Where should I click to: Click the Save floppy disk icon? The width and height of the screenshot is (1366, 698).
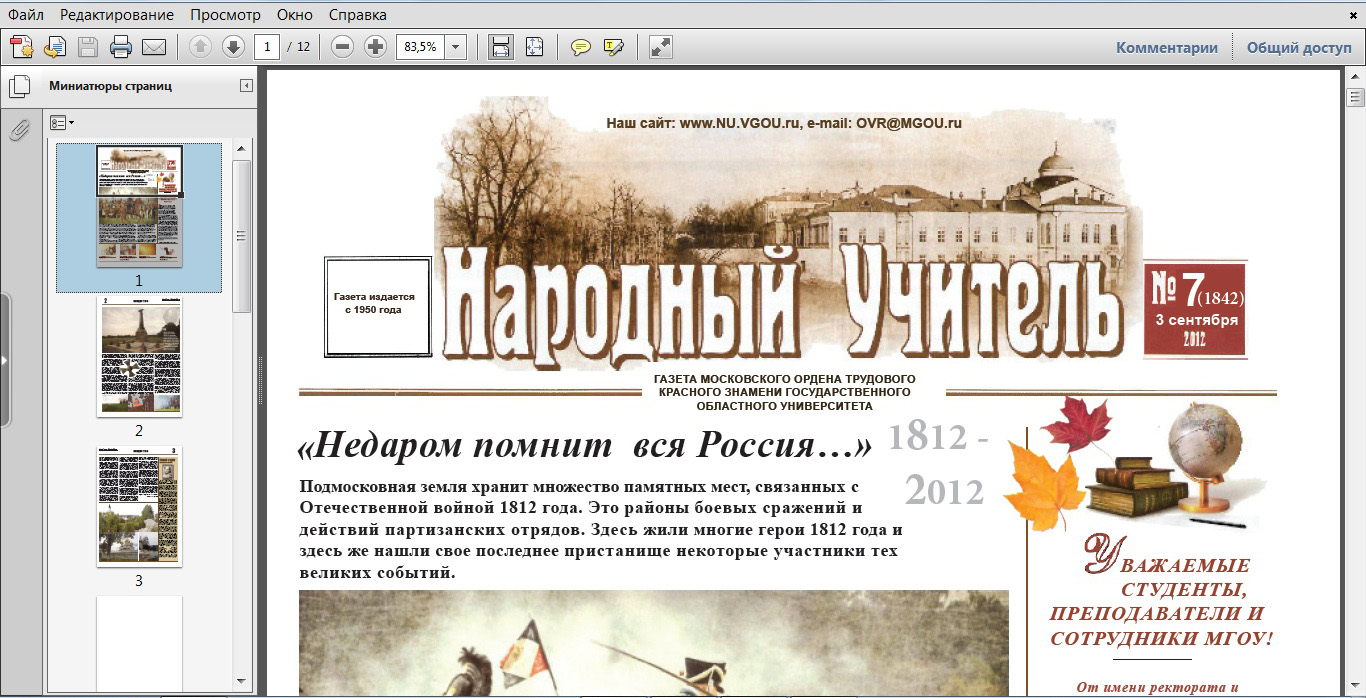[88, 47]
